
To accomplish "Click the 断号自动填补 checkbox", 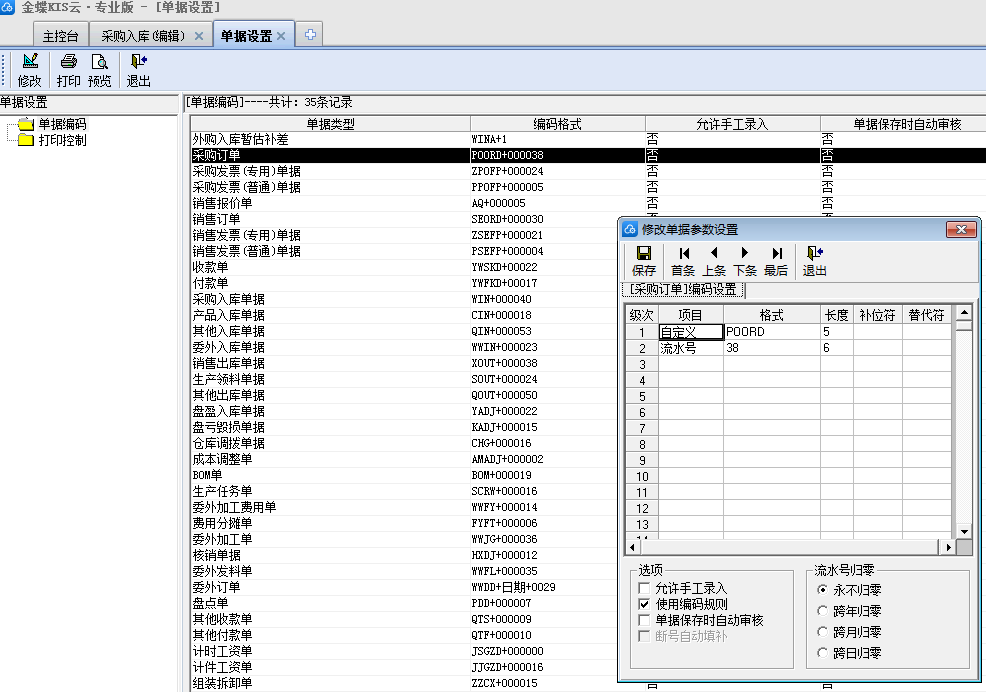I will (644, 636).
